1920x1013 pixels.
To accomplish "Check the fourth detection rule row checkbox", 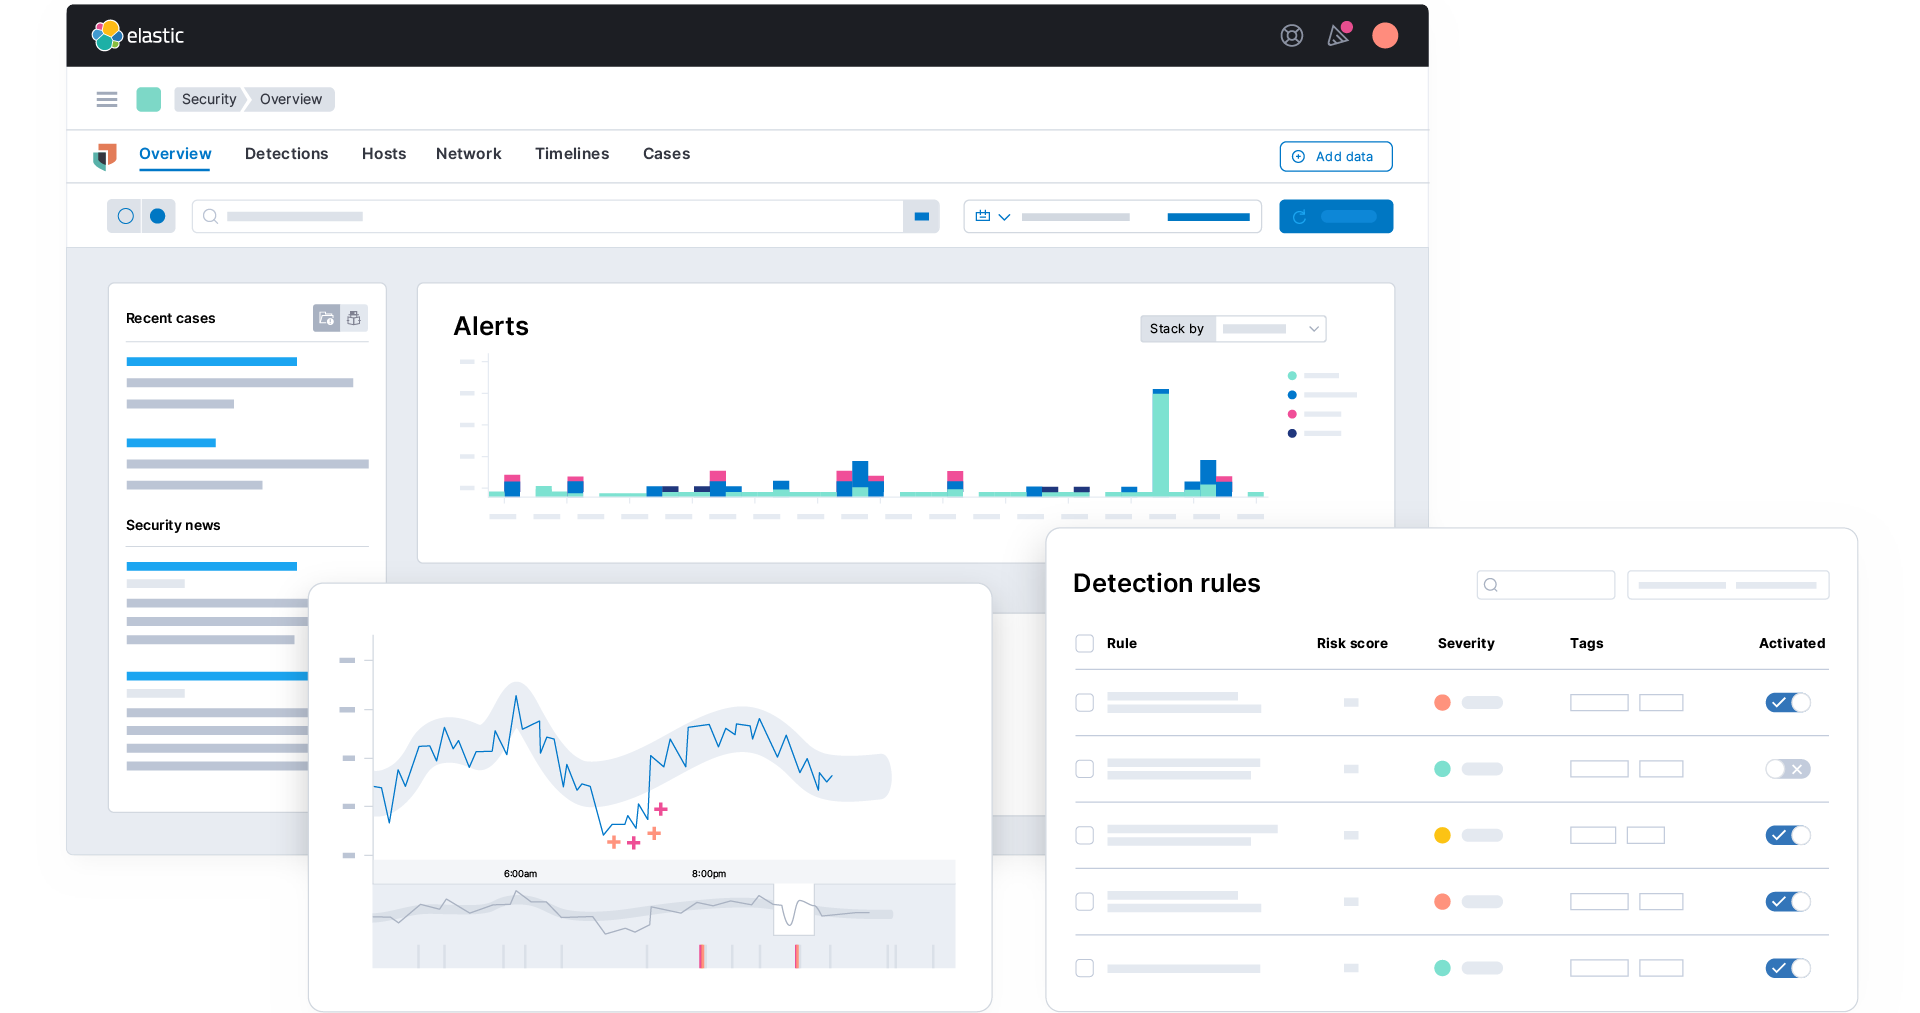I will (x=1084, y=902).
